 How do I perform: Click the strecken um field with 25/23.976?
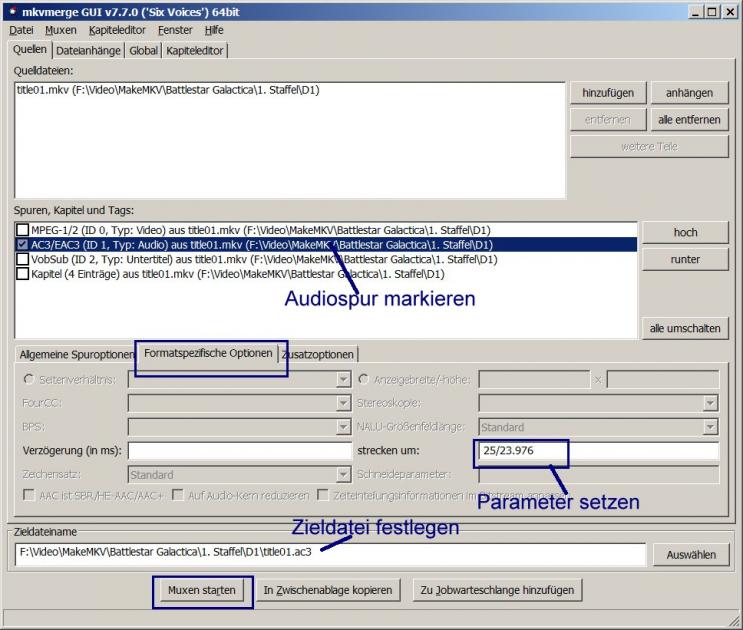point(598,450)
